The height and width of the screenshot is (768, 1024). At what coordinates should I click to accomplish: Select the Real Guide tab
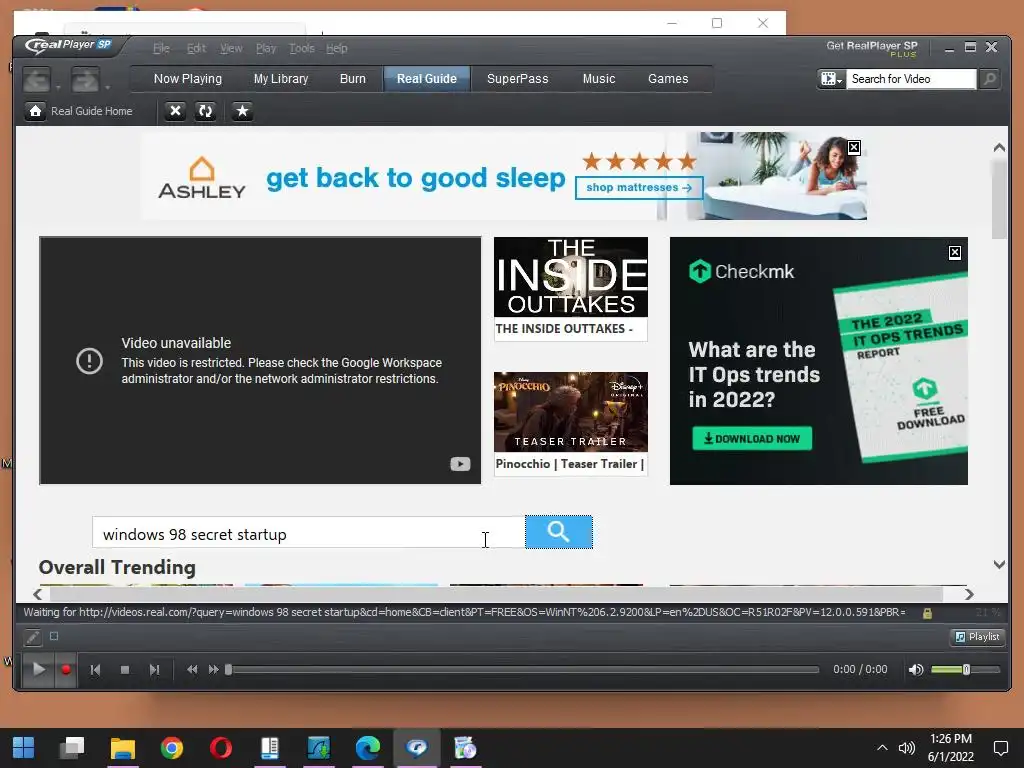tap(426, 78)
